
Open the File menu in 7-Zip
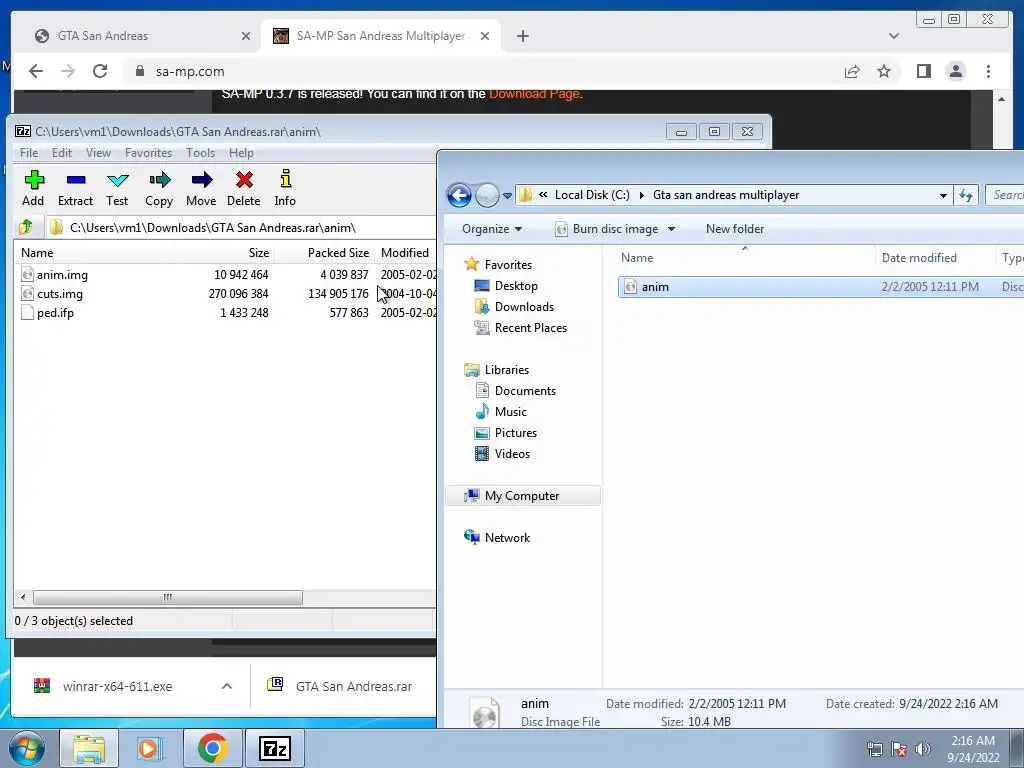pos(29,153)
